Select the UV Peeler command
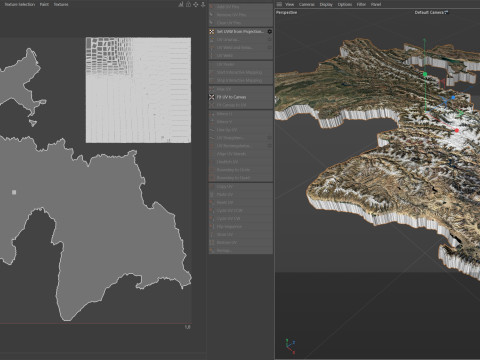The image size is (480, 360). [240, 64]
